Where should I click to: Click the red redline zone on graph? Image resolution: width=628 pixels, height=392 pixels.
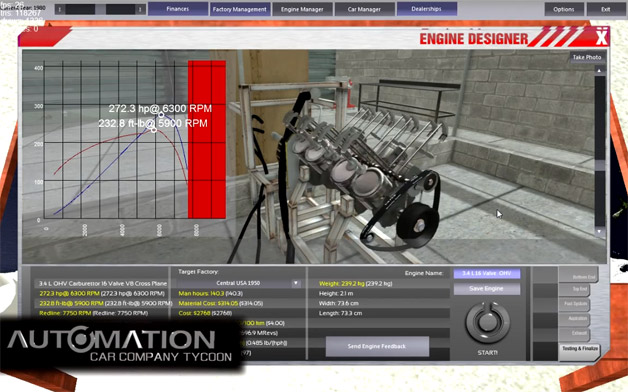tap(207, 139)
